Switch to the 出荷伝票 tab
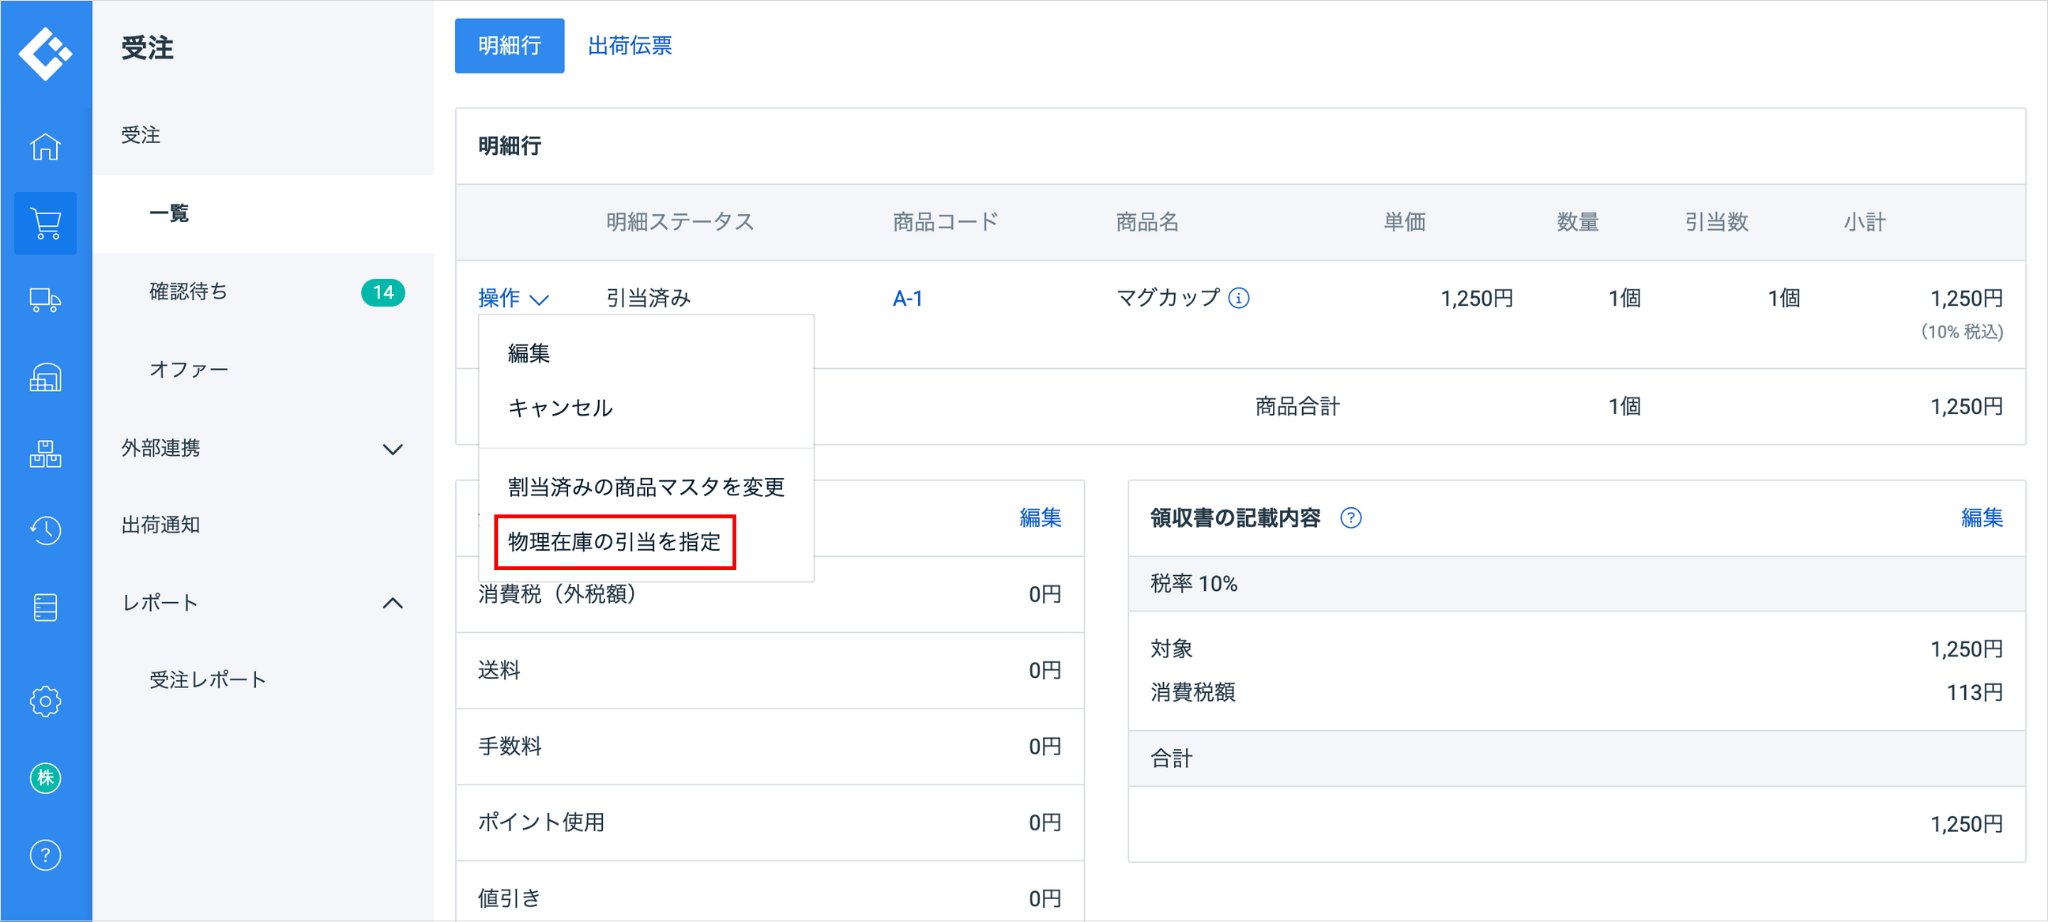Image resolution: width=2048 pixels, height=922 pixels. tap(630, 46)
